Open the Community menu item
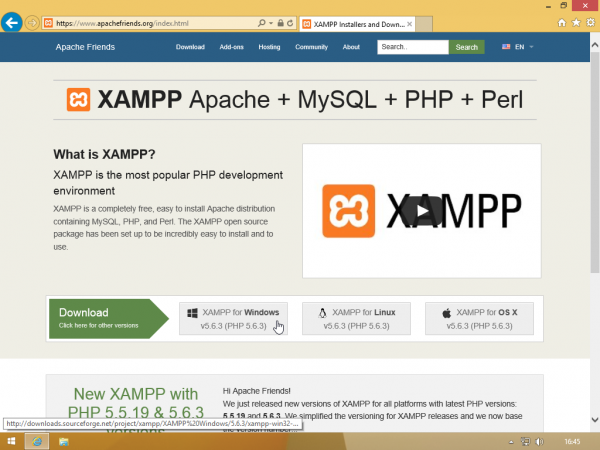The width and height of the screenshot is (600, 450). point(311,47)
